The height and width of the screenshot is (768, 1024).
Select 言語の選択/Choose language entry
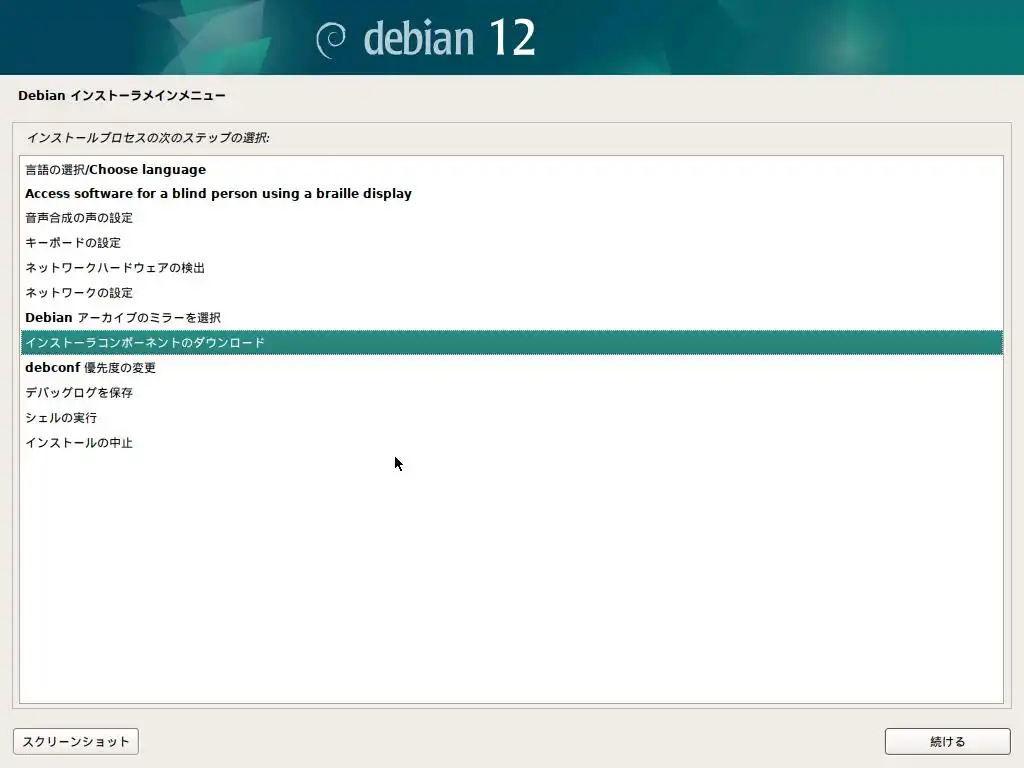pyautogui.click(x=511, y=169)
